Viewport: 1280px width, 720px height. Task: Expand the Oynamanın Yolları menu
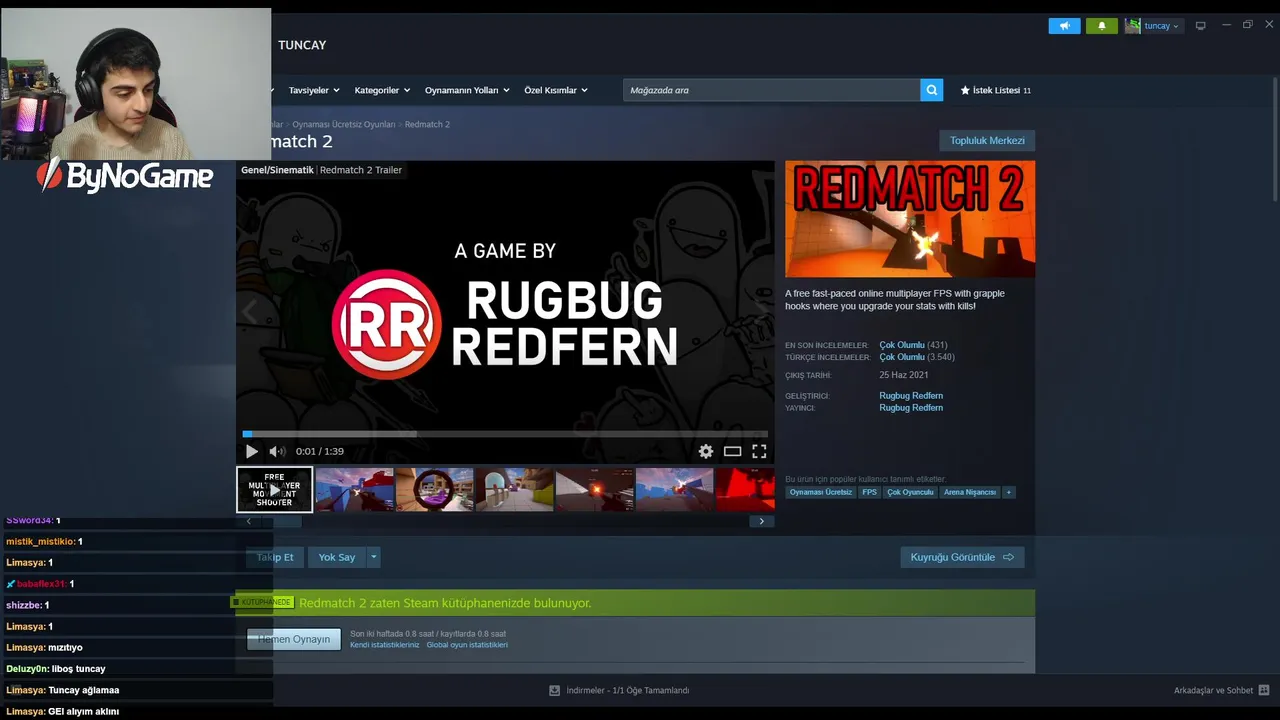pyautogui.click(x=467, y=90)
